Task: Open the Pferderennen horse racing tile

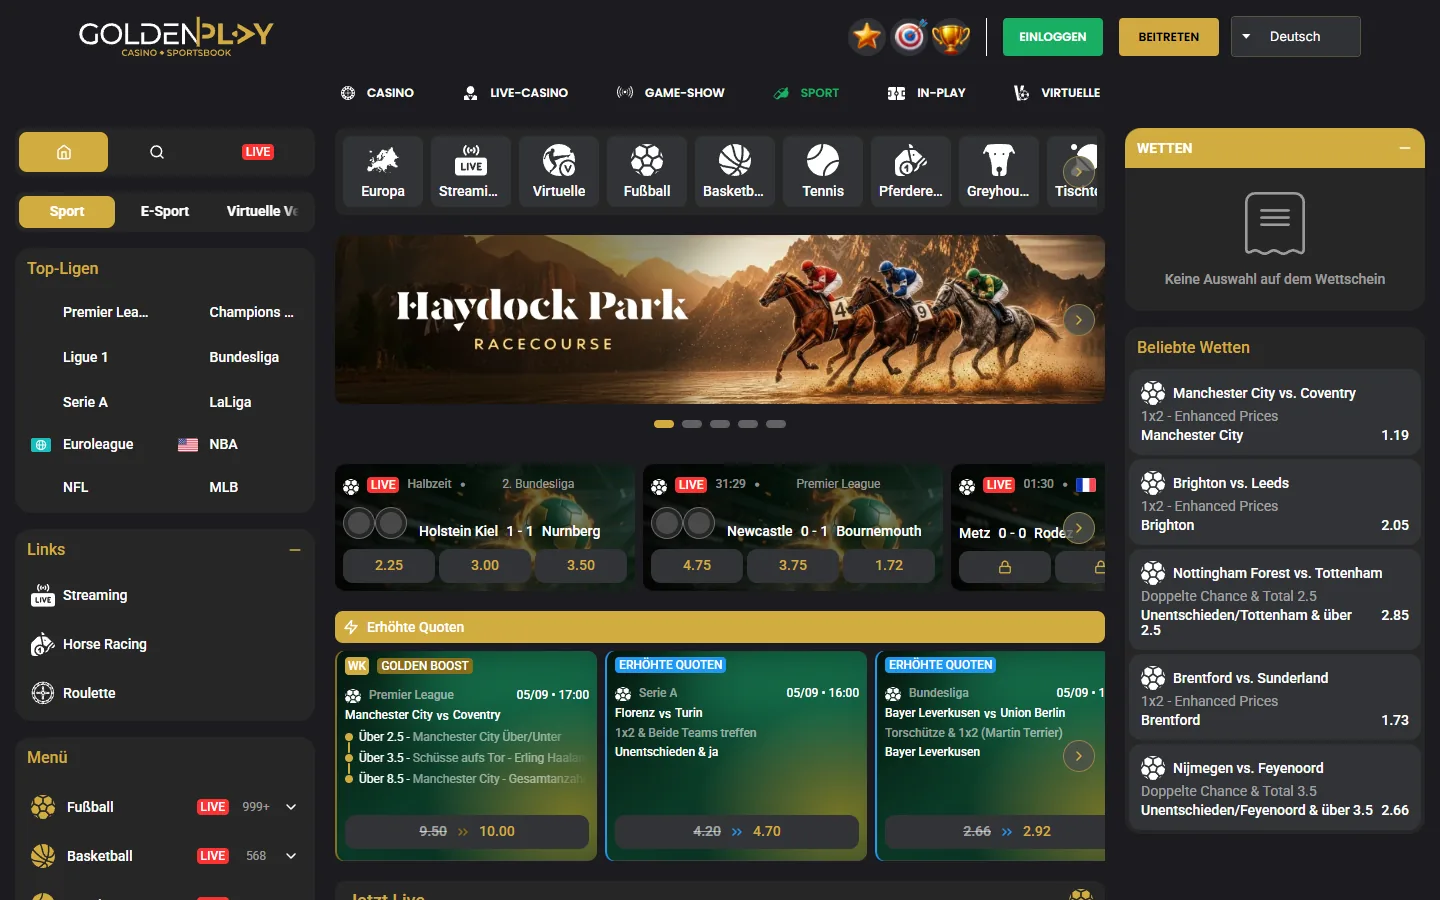Action: click(x=911, y=172)
